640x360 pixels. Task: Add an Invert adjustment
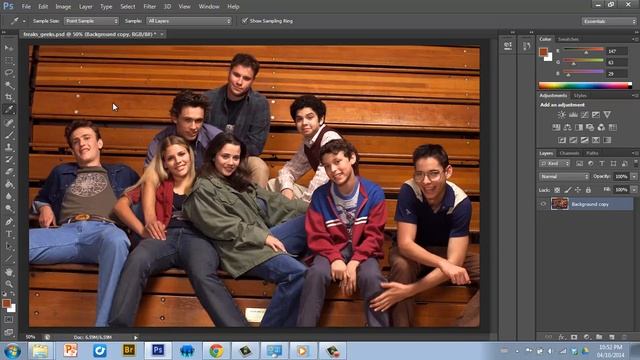(562, 140)
